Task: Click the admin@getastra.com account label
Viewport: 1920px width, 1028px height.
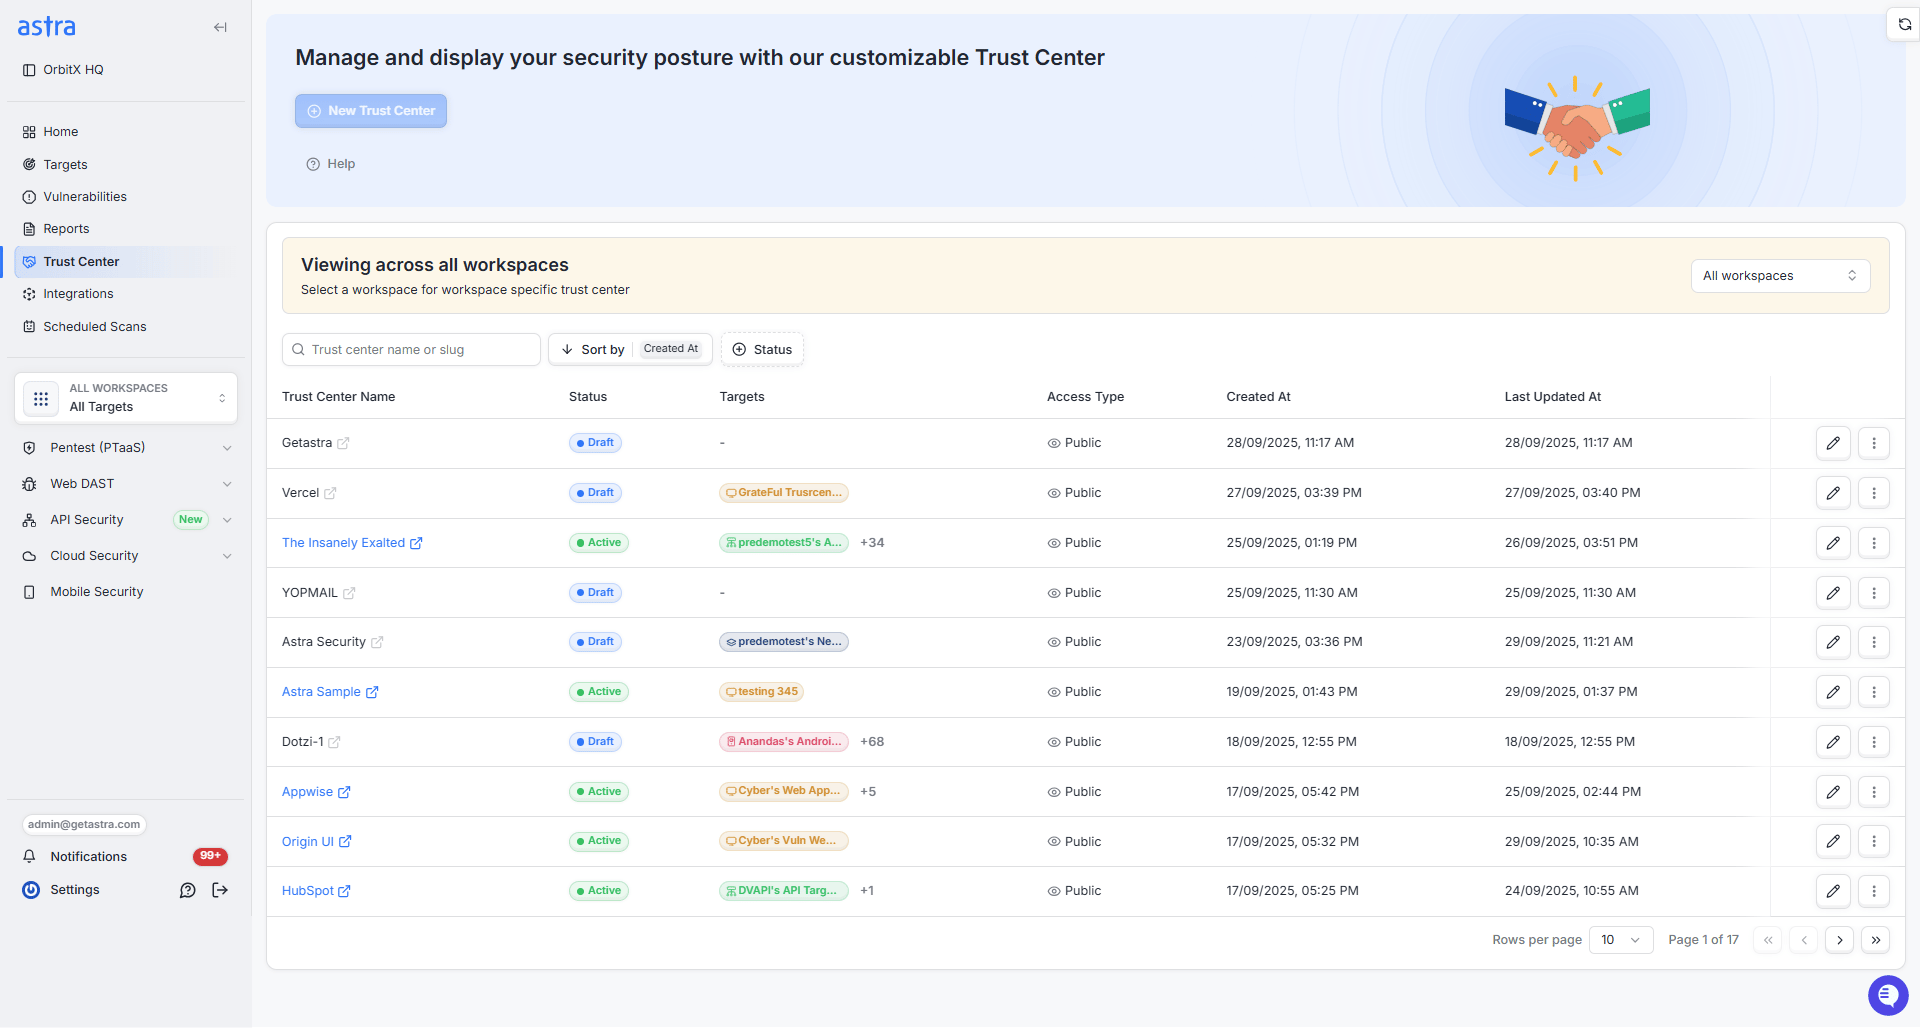Action: coord(84,825)
